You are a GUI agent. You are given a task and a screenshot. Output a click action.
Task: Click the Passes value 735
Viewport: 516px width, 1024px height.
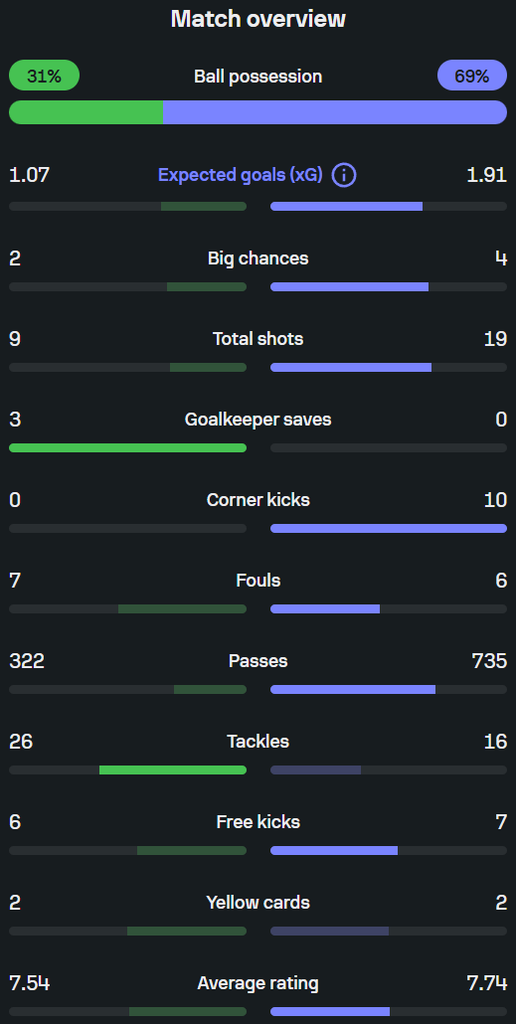tap(489, 661)
